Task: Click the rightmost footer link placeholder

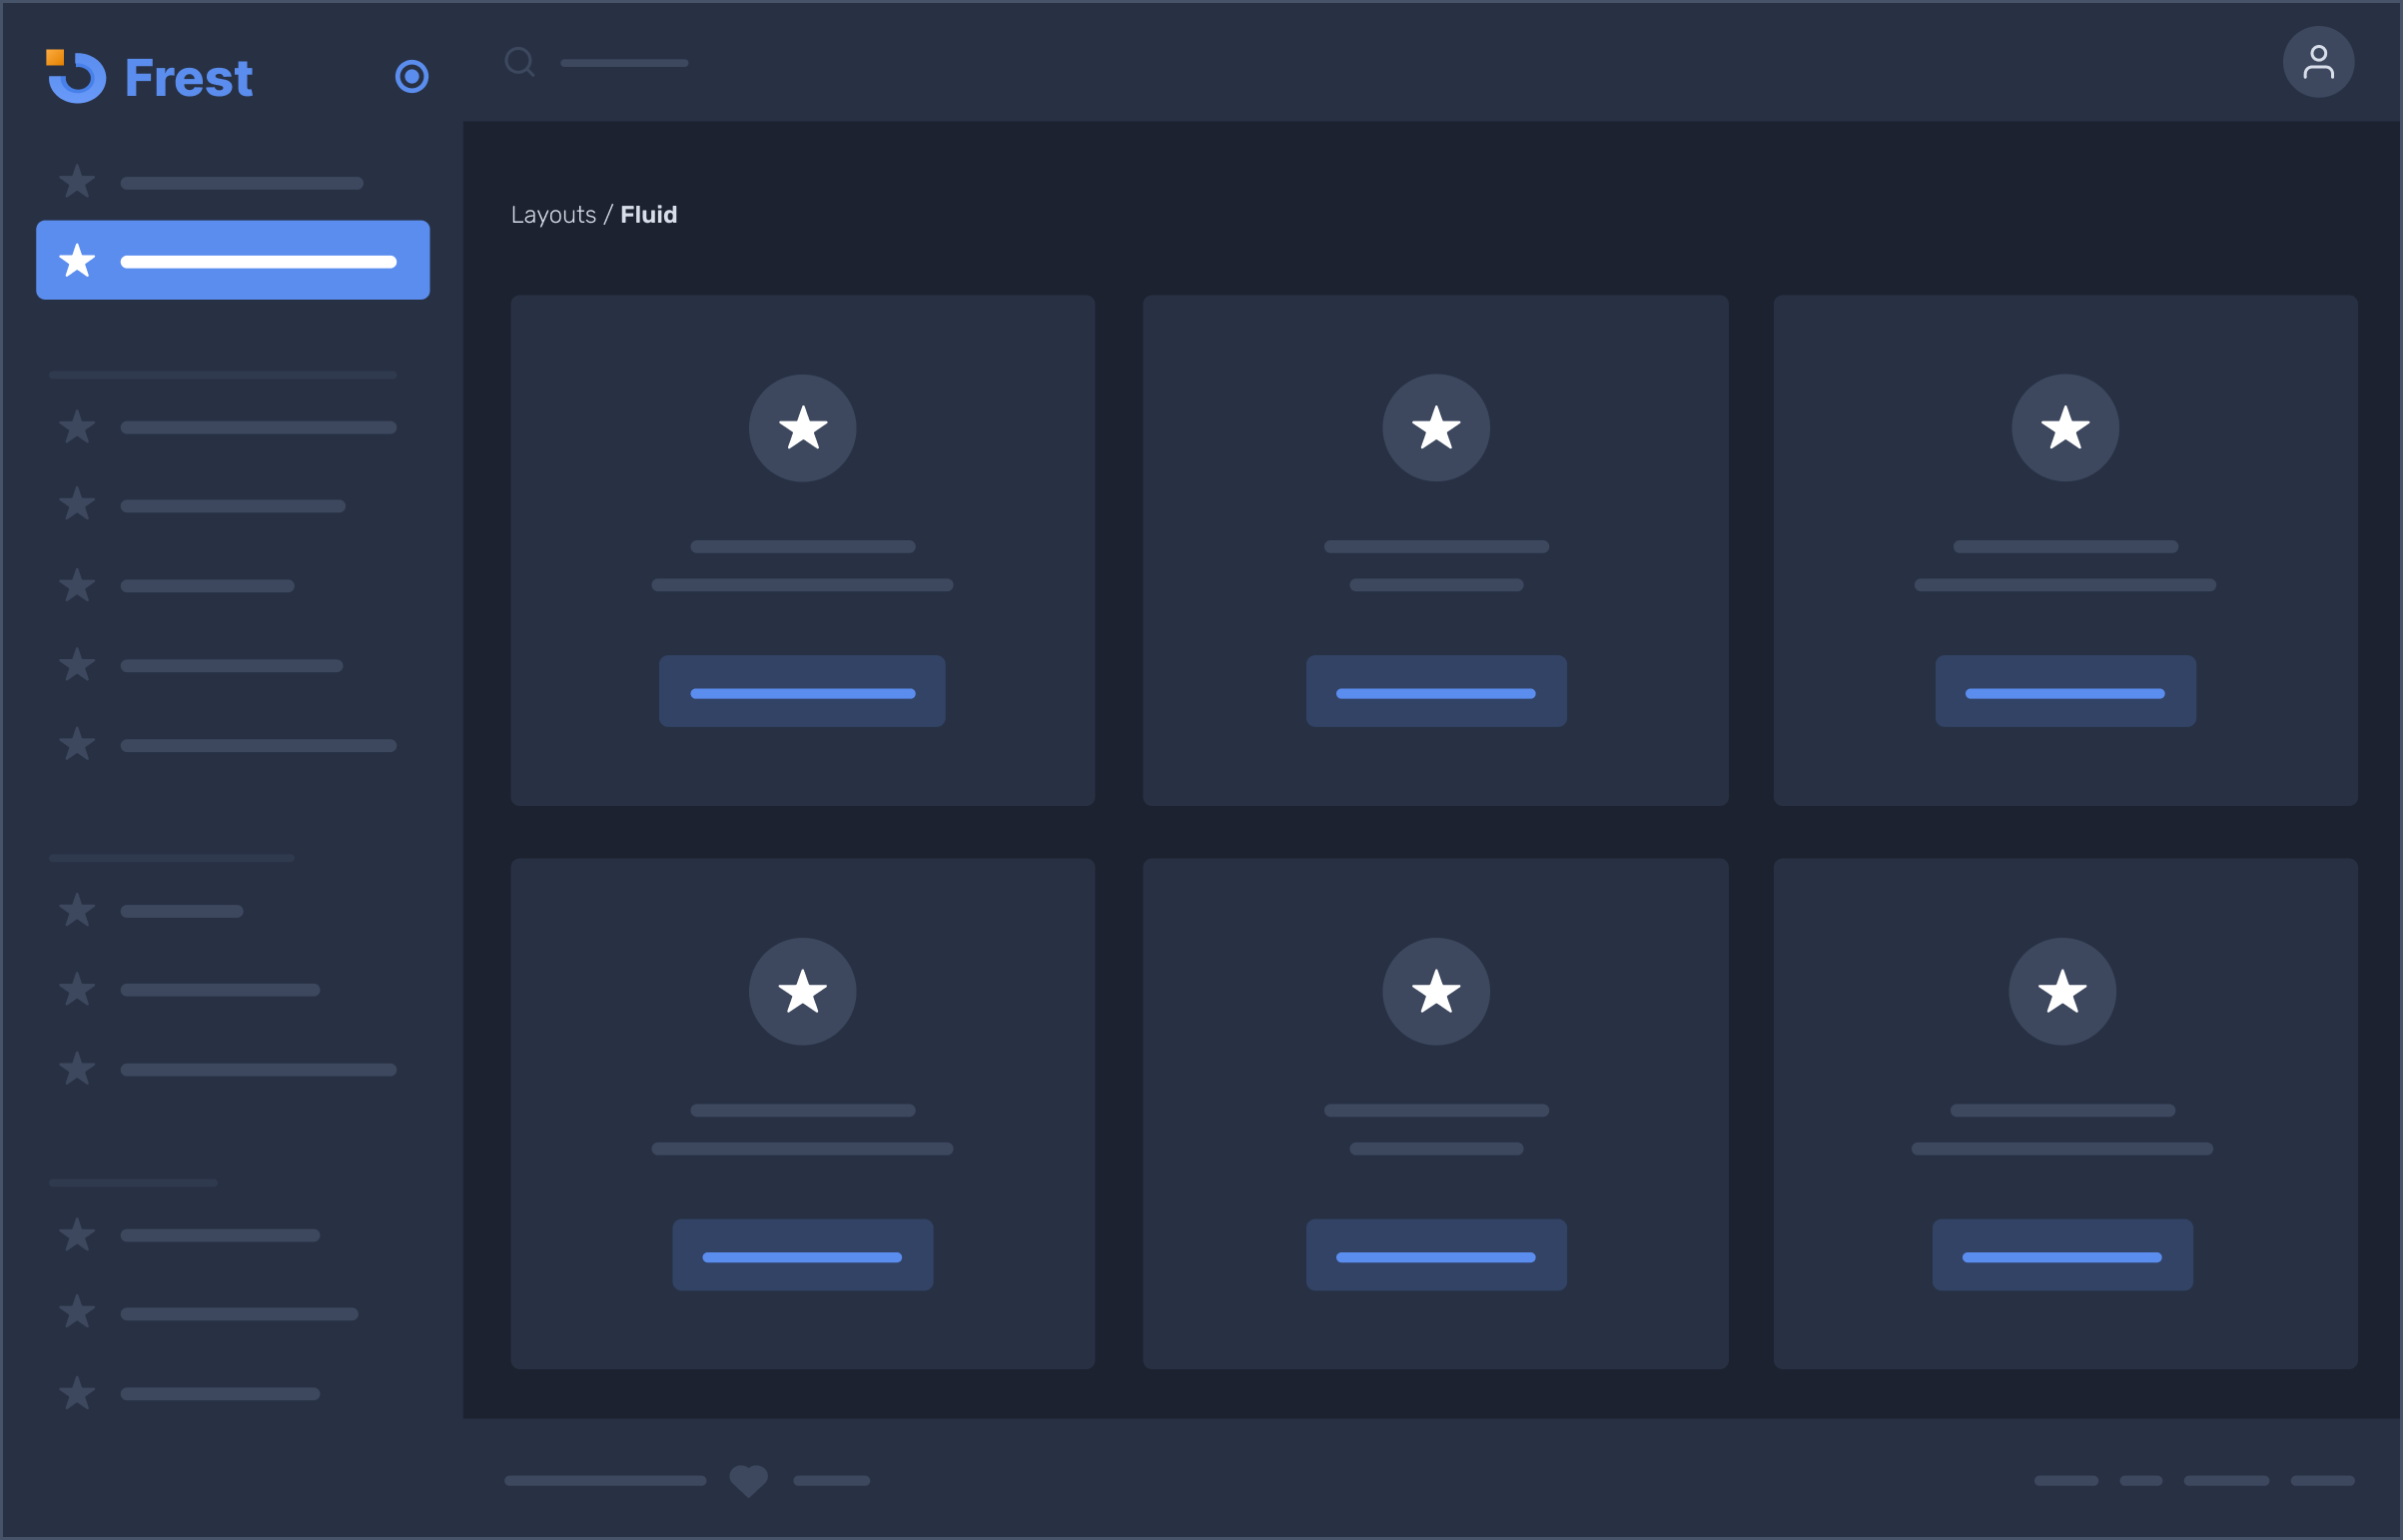Action: (x=2322, y=1481)
